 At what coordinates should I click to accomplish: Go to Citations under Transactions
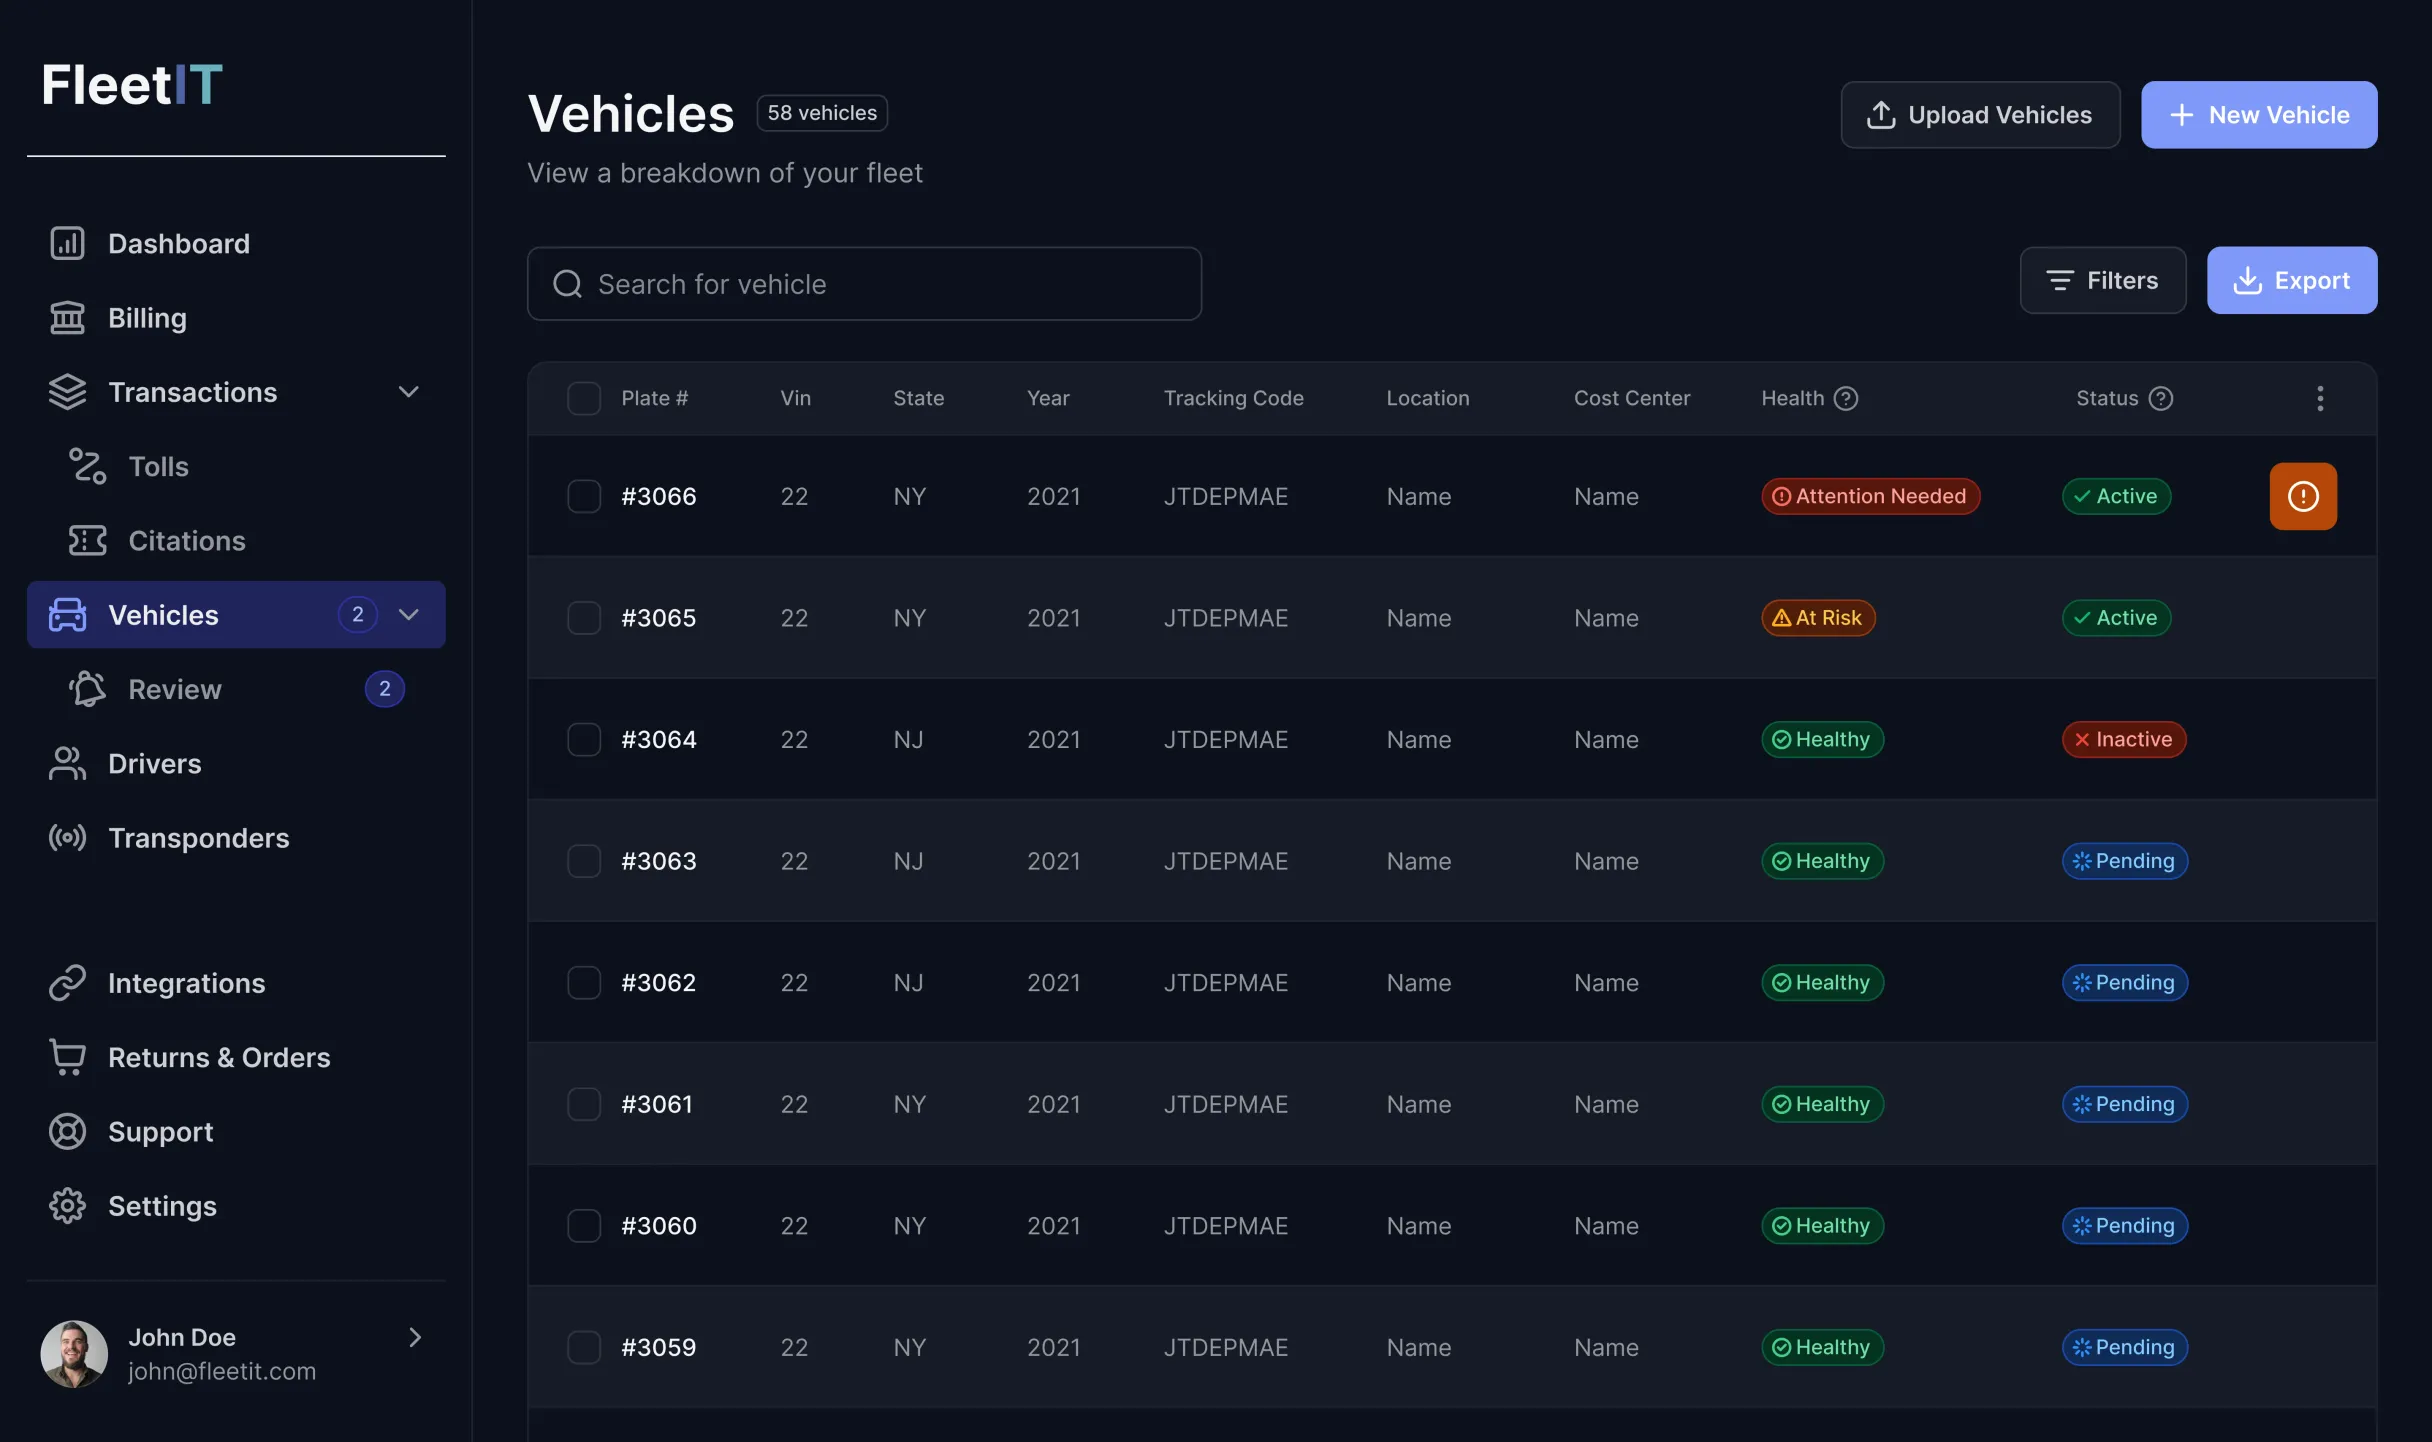coord(236,540)
